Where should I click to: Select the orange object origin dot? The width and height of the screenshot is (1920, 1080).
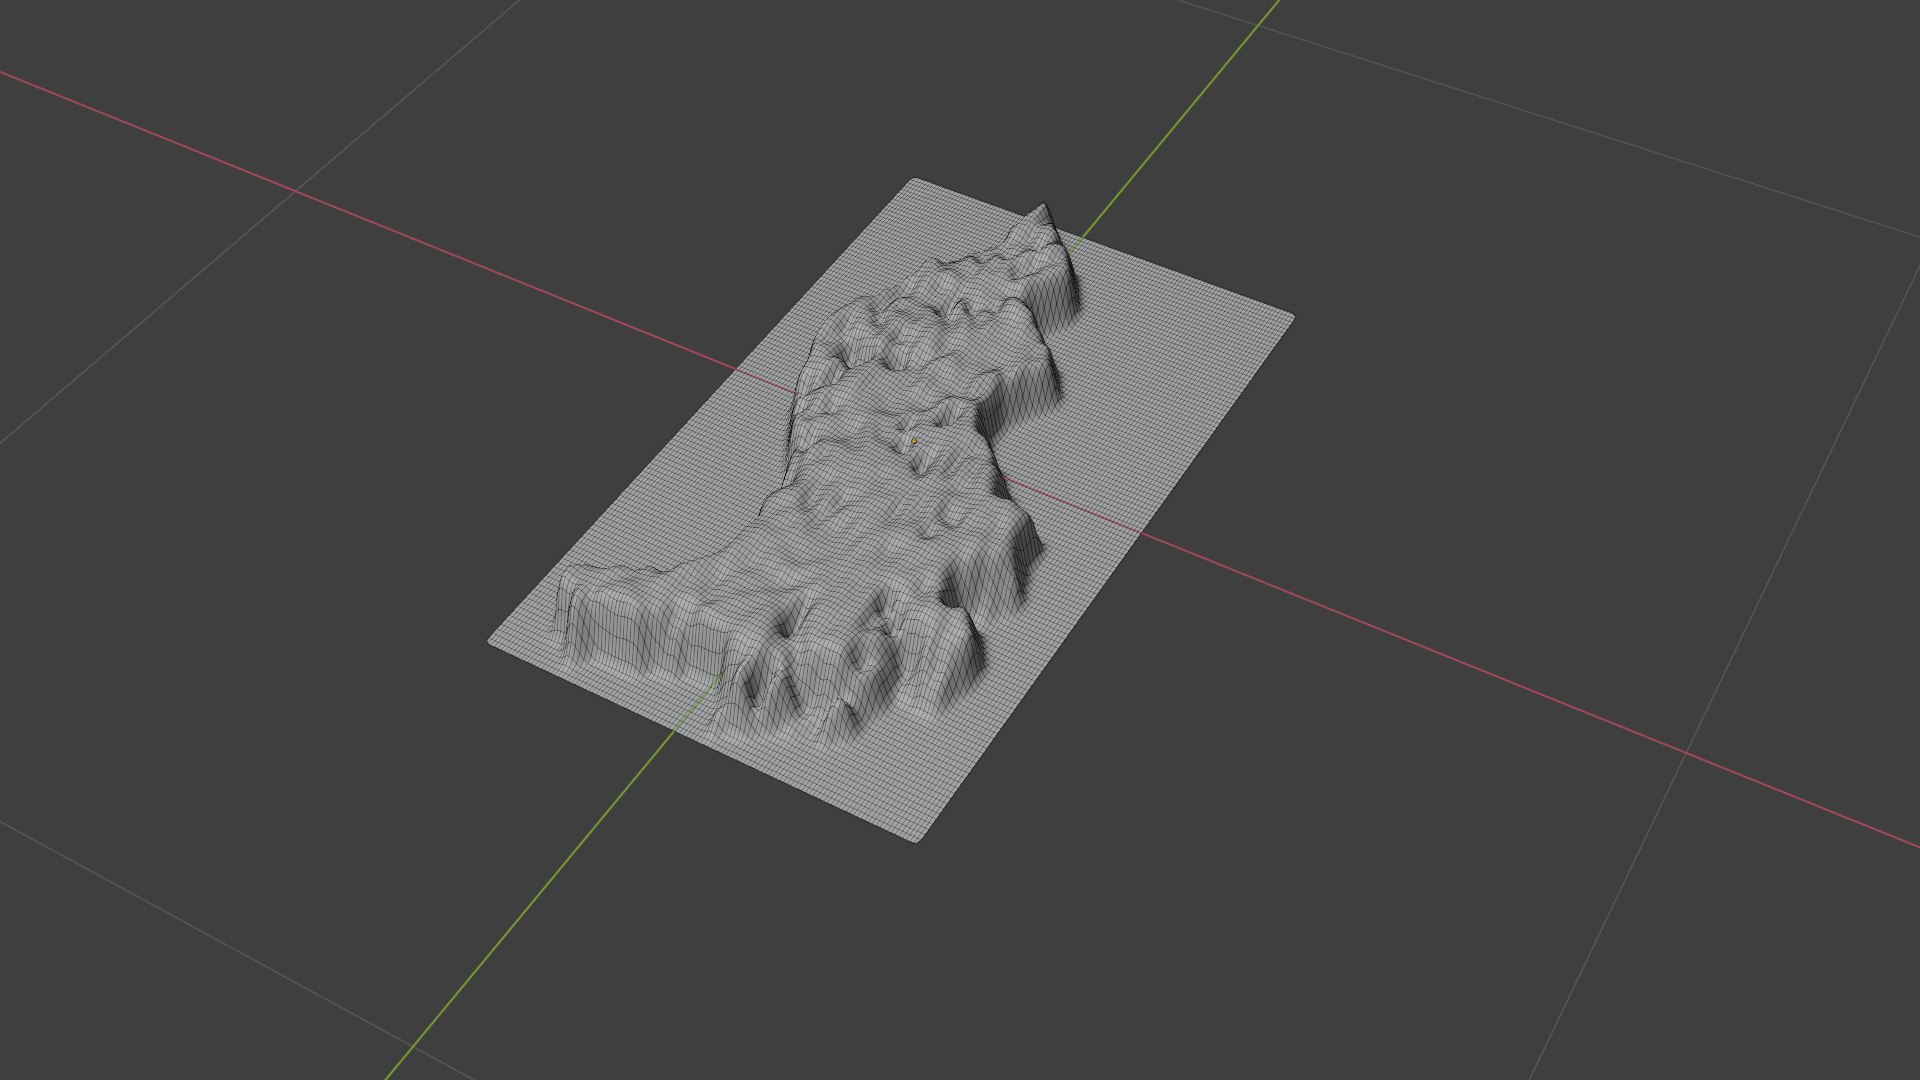[913, 441]
